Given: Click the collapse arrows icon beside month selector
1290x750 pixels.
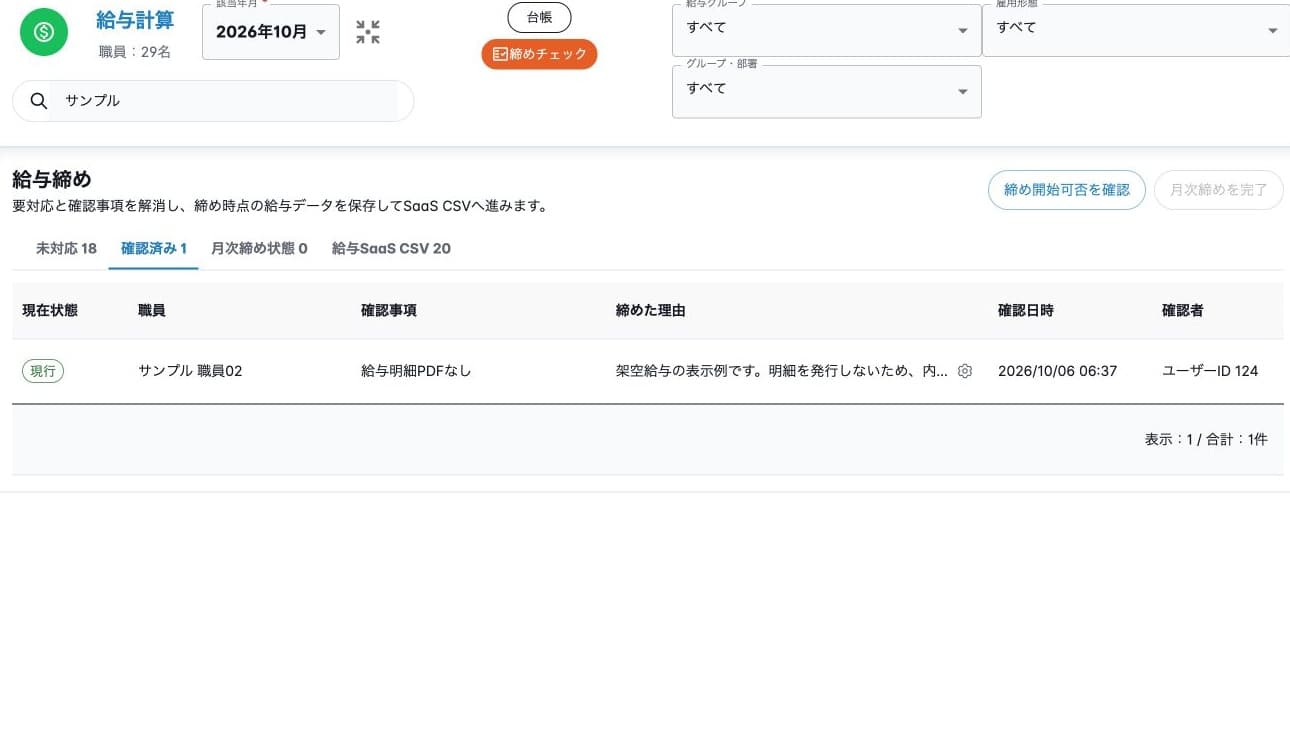Looking at the screenshot, I should coord(368,32).
